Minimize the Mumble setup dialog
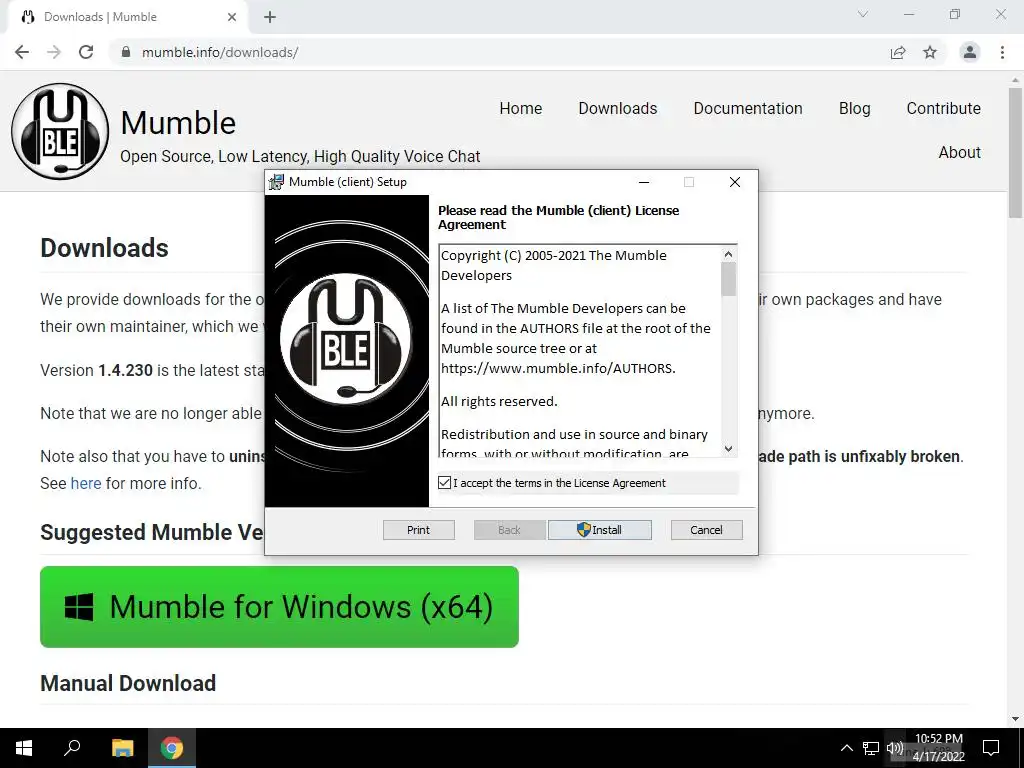 point(644,182)
